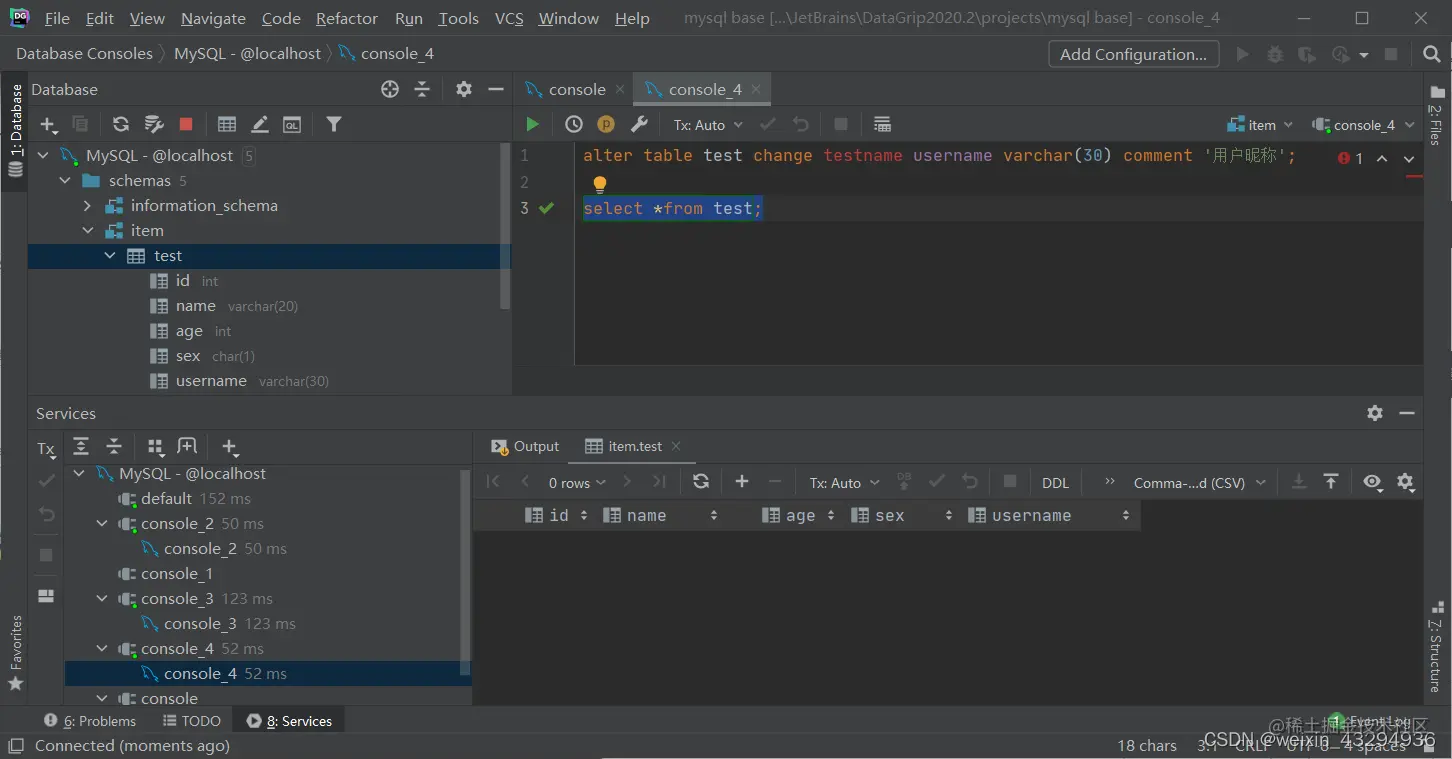Add a new row in result grid

coord(742,482)
